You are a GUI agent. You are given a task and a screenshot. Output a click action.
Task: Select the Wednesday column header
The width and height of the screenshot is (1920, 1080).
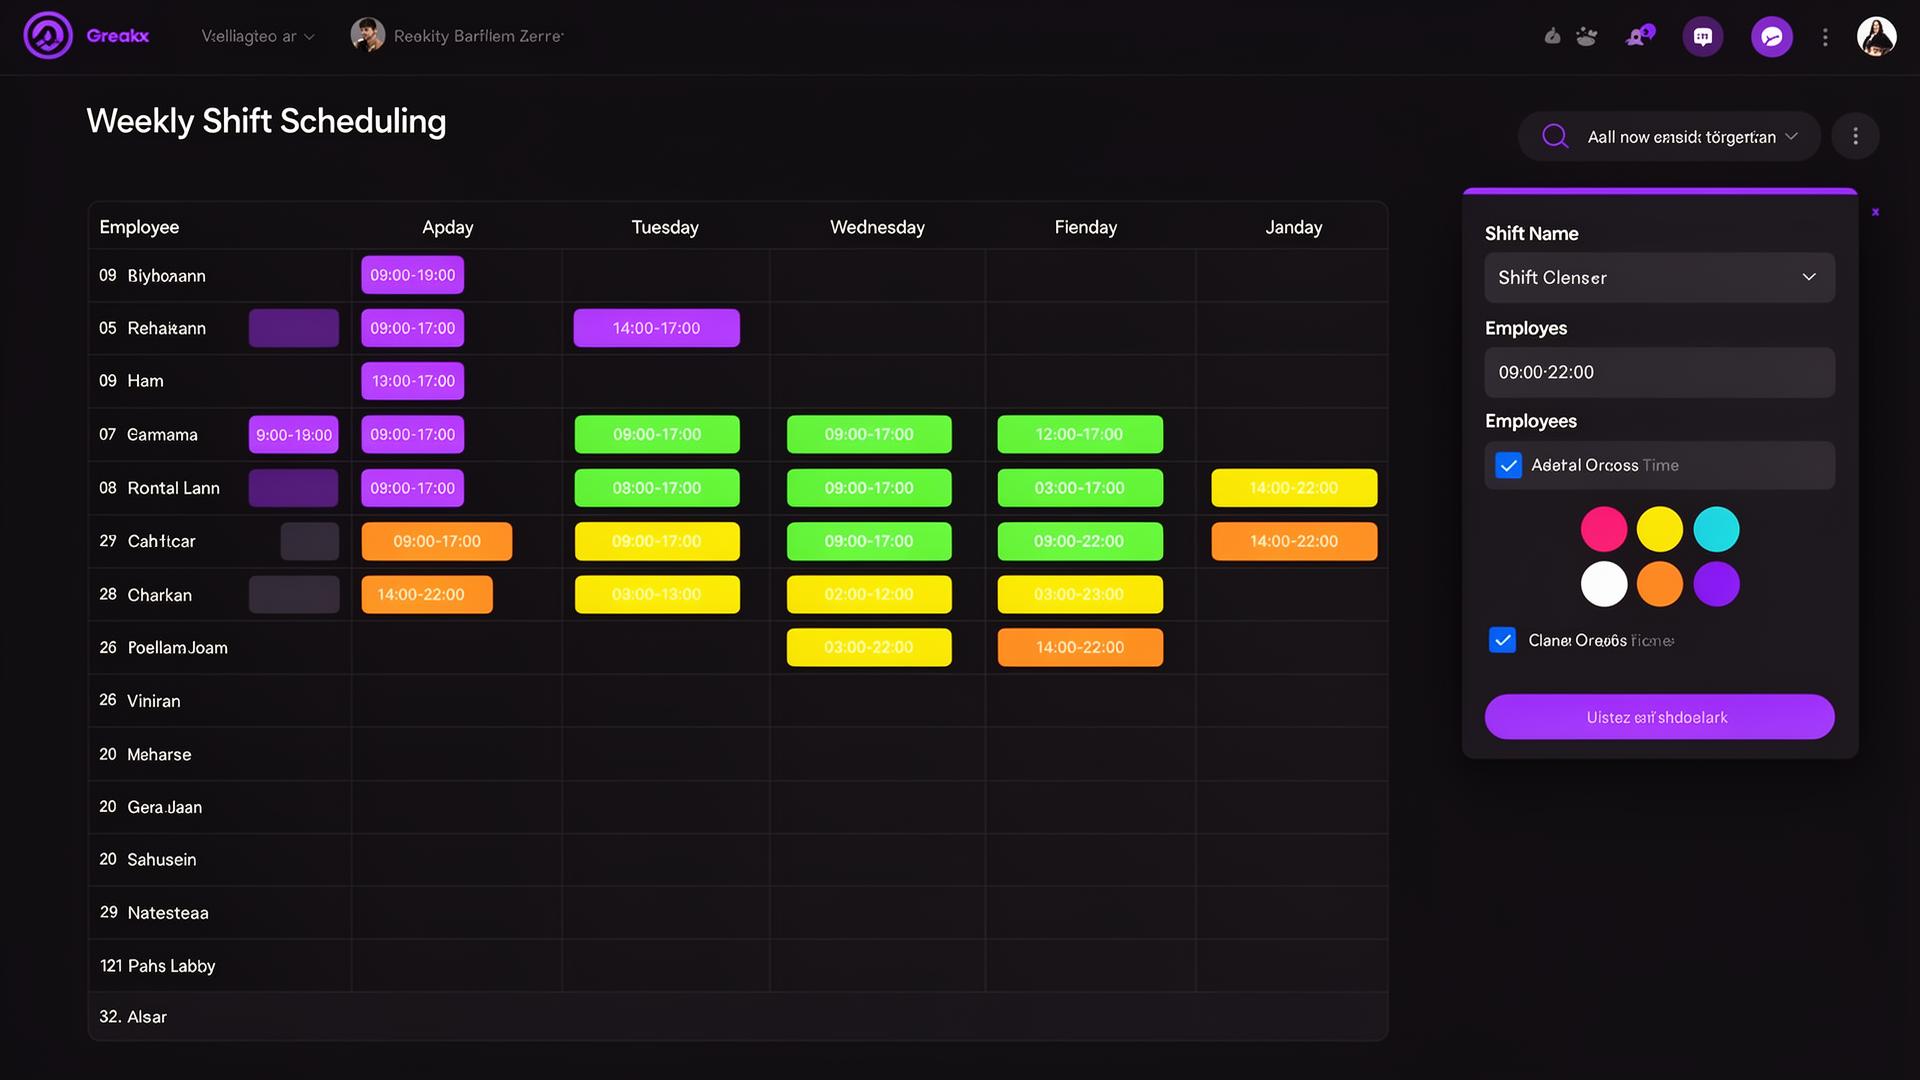point(877,227)
